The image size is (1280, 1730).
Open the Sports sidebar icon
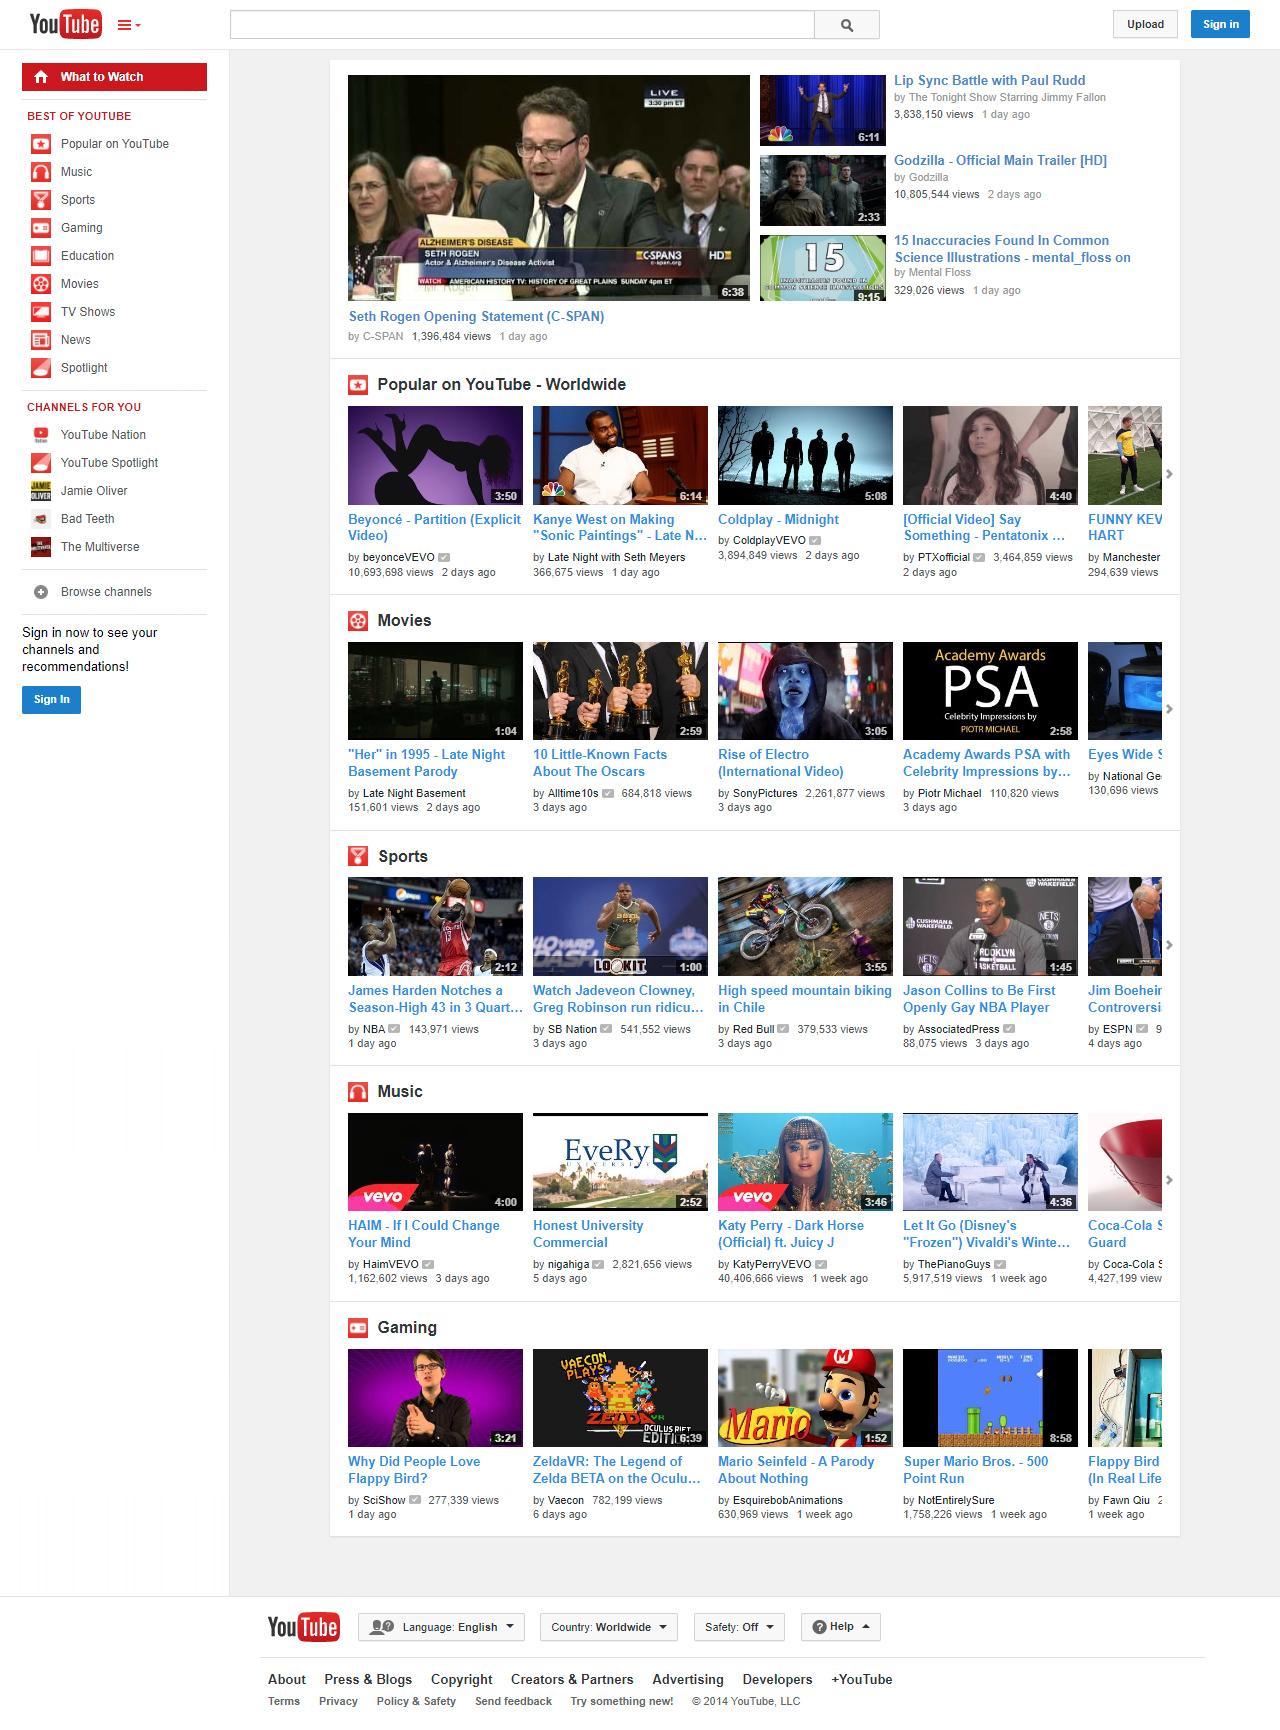(x=41, y=200)
